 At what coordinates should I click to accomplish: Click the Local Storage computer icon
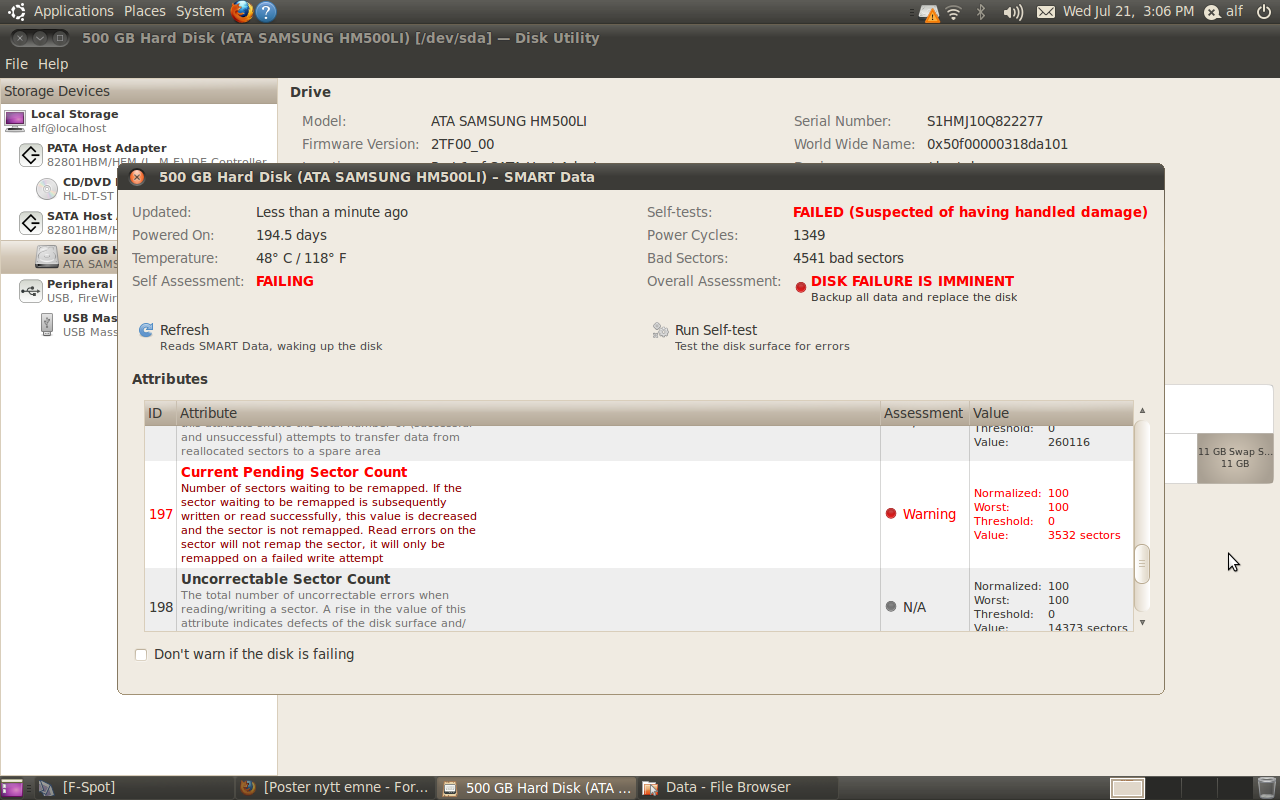coord(15,121)
